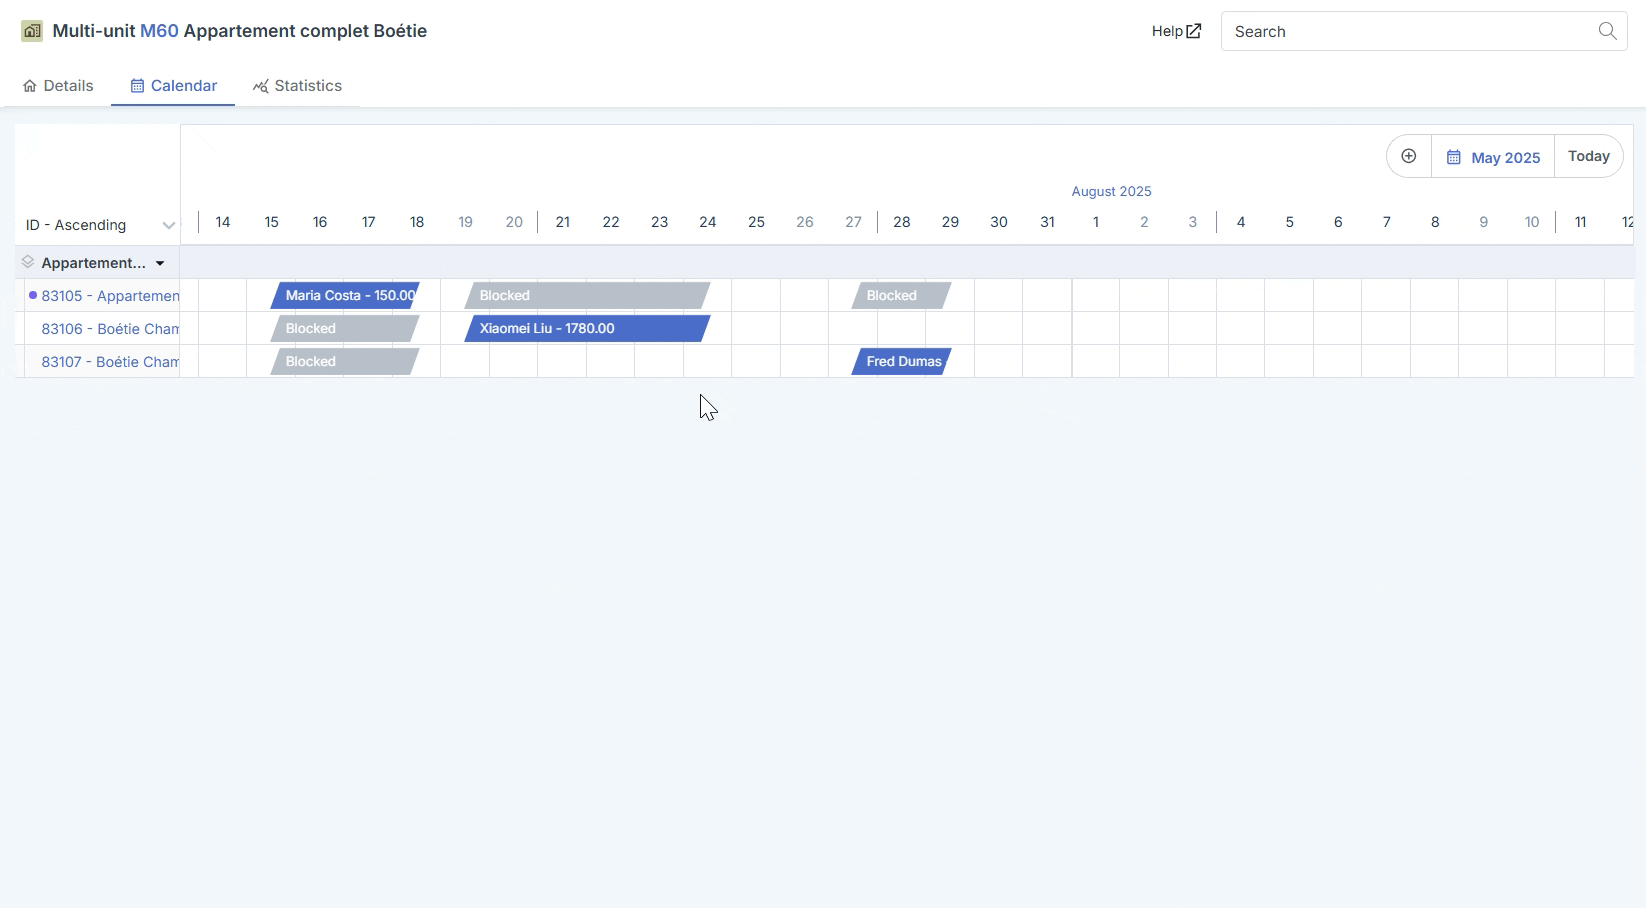The image size is (1646, 908).
Task: Click Blocked bar in 83106 row
Action: [x=345, y=328]
